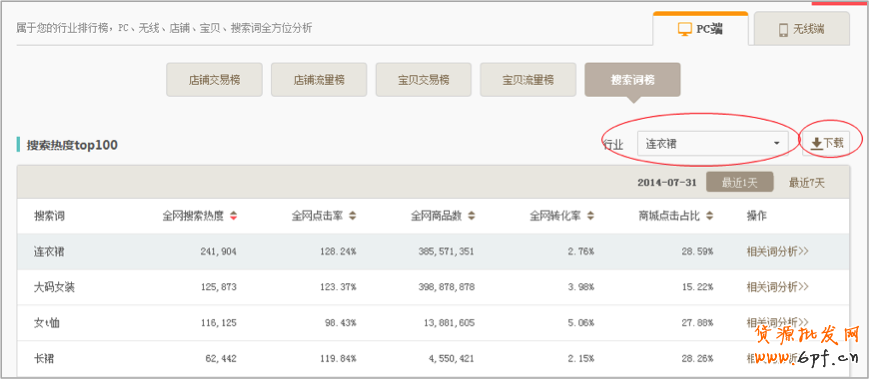Sort by 商城点击占比 column arrows
Screen dimensions: 869x379
tap(709, 216)
